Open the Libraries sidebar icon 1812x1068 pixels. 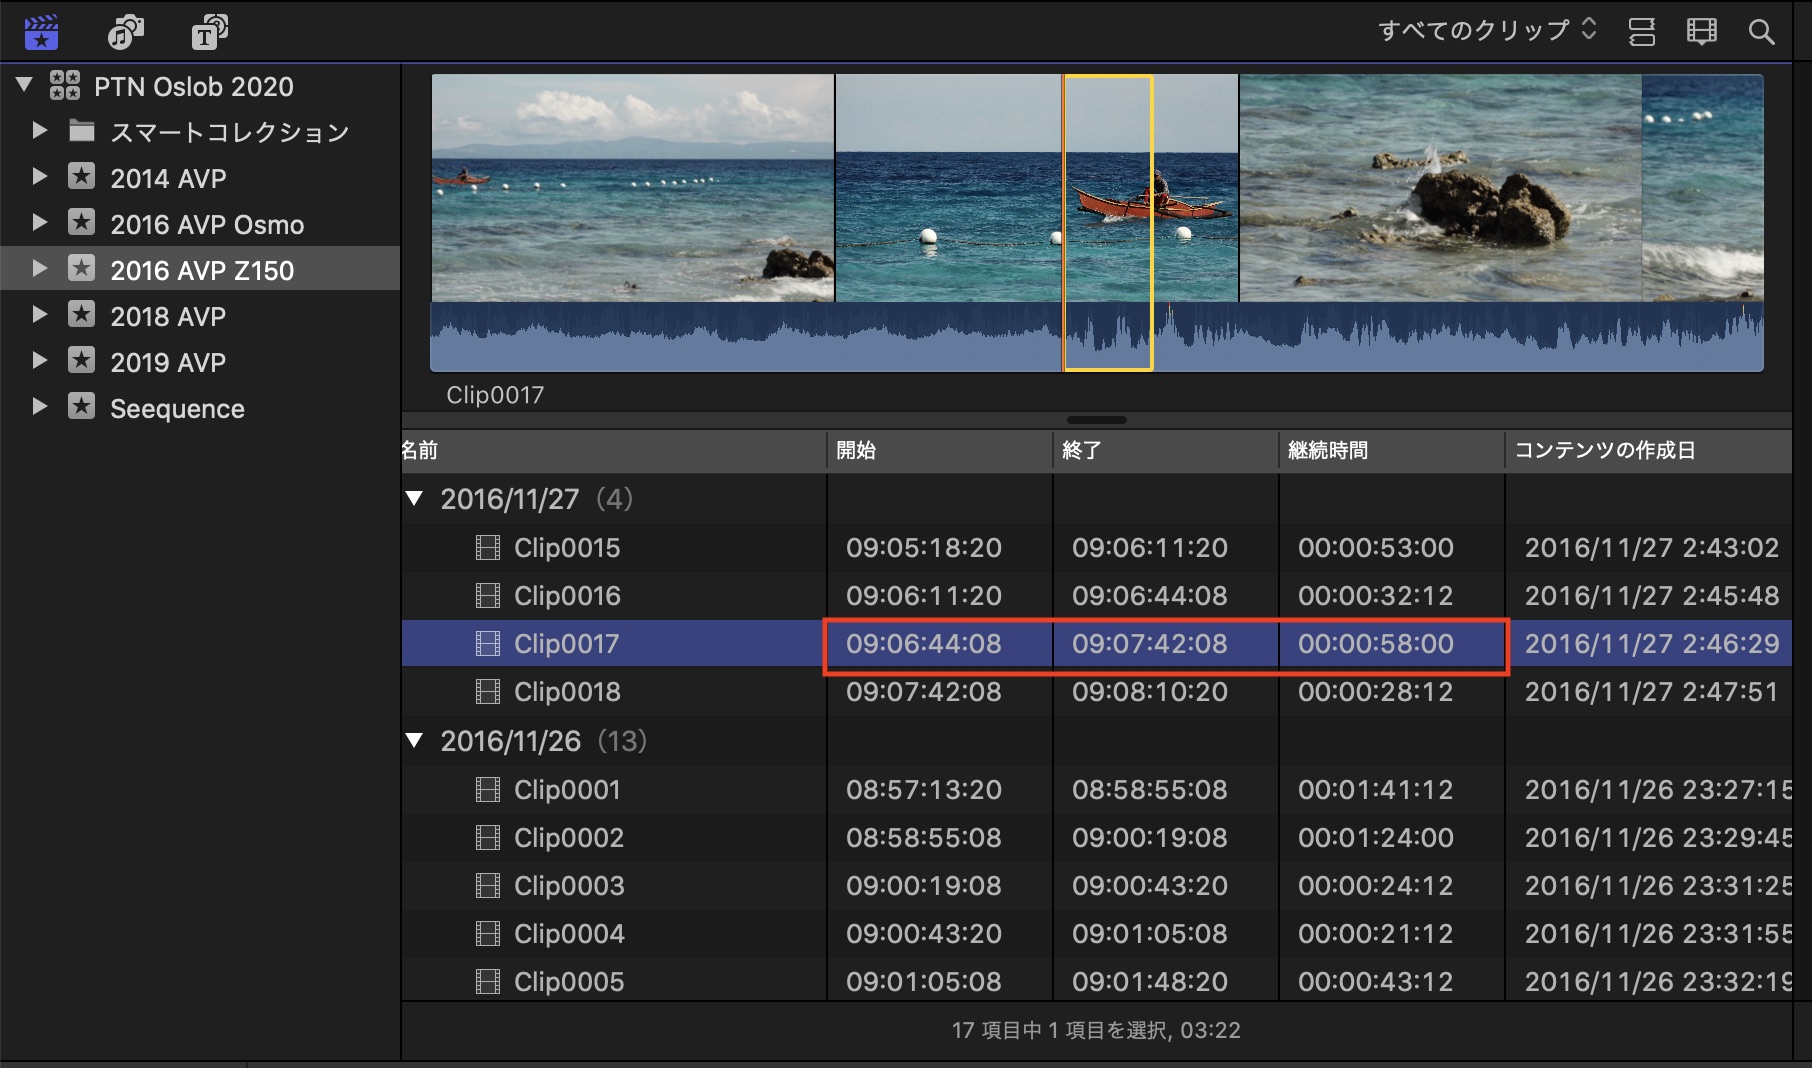(x=41, y=32)
